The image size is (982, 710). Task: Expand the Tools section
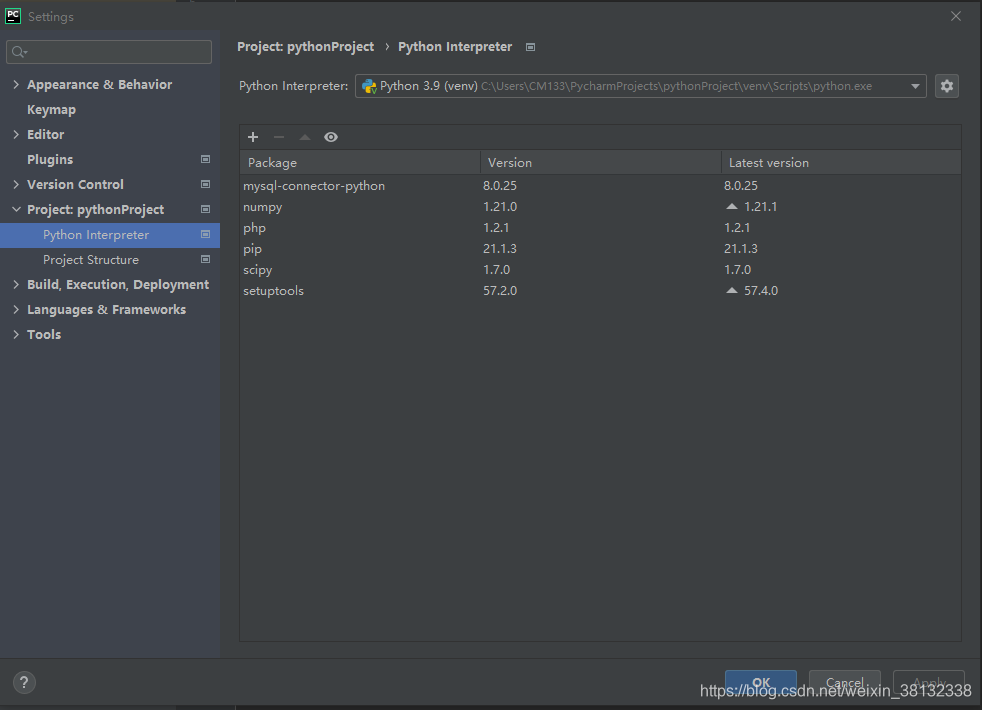click(16, 335)
